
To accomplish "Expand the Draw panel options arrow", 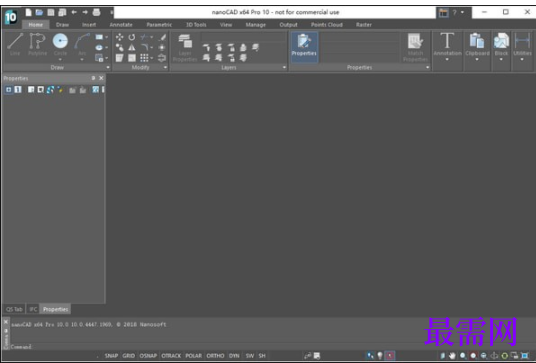I will (108, 67).
